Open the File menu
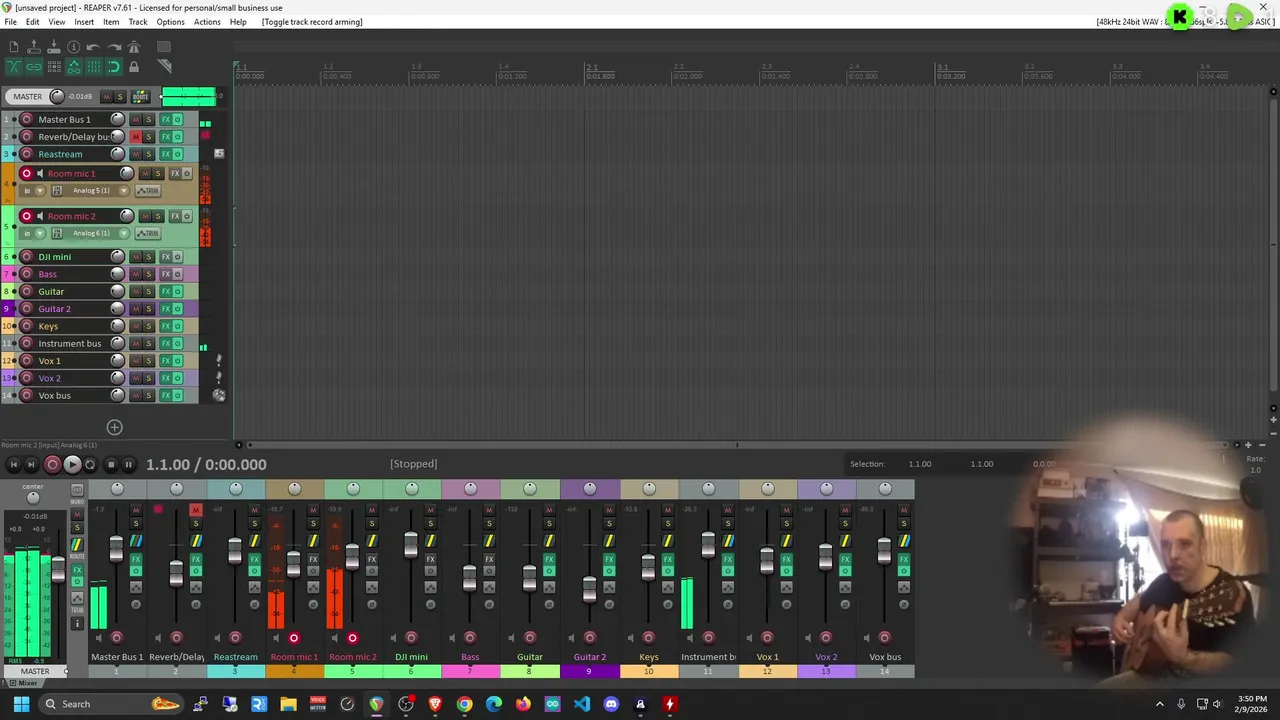1280x720 pixels. [x=10, y=22]
